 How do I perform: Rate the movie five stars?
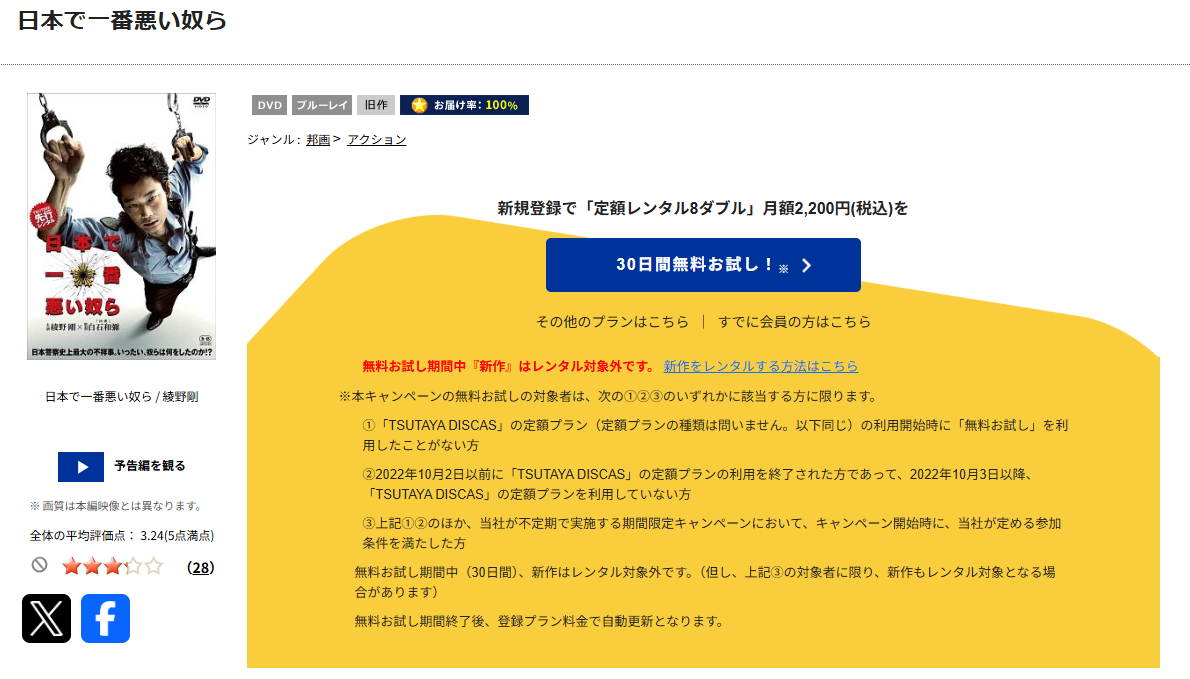click(x=154, y=566)
